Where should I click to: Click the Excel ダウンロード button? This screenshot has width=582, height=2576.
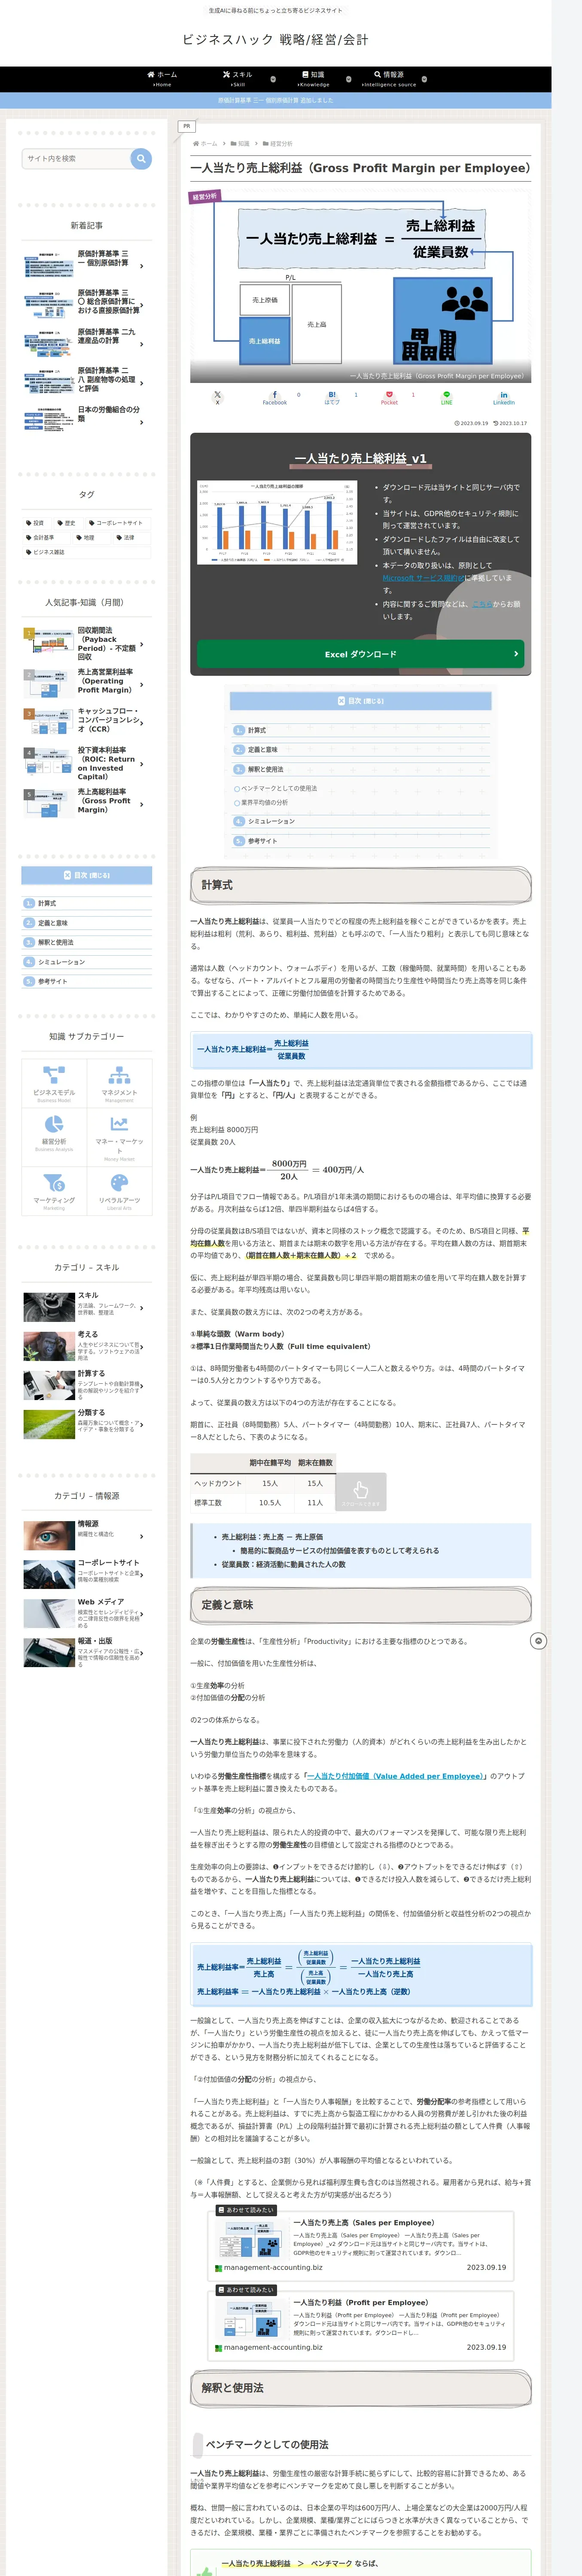tap(361, 654)
